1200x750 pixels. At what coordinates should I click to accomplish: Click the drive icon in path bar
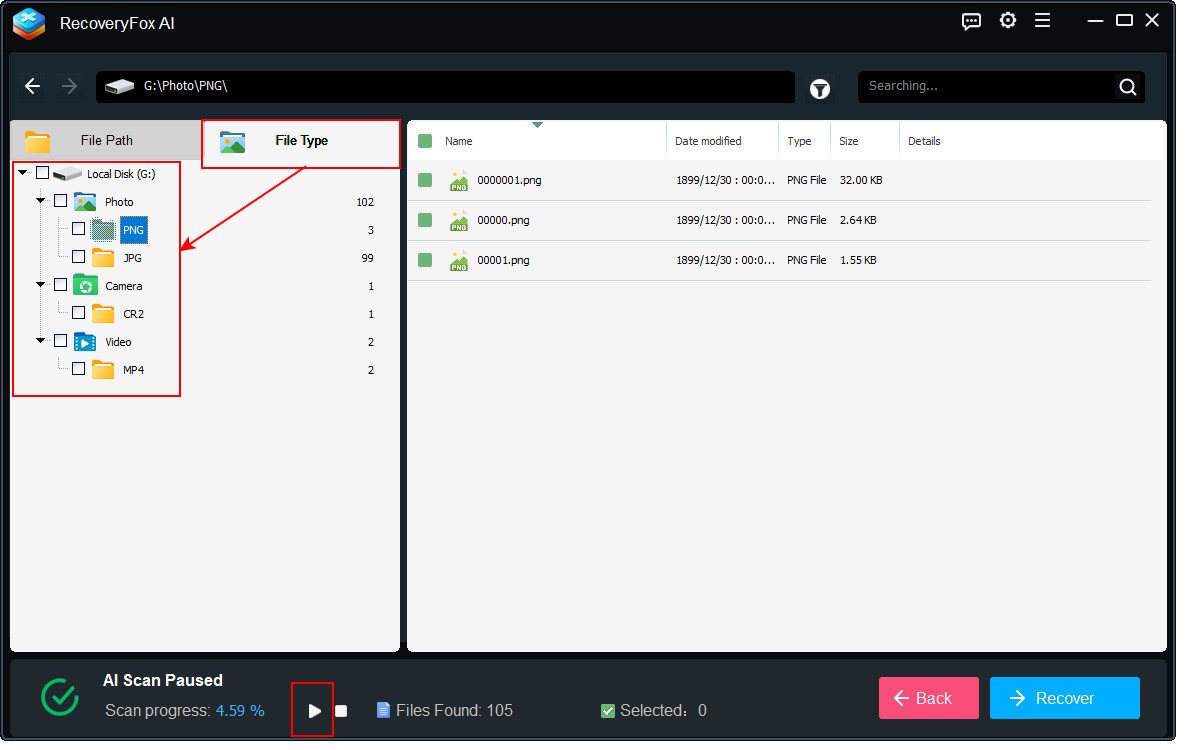pyautogui.click(x=121, y=88)
